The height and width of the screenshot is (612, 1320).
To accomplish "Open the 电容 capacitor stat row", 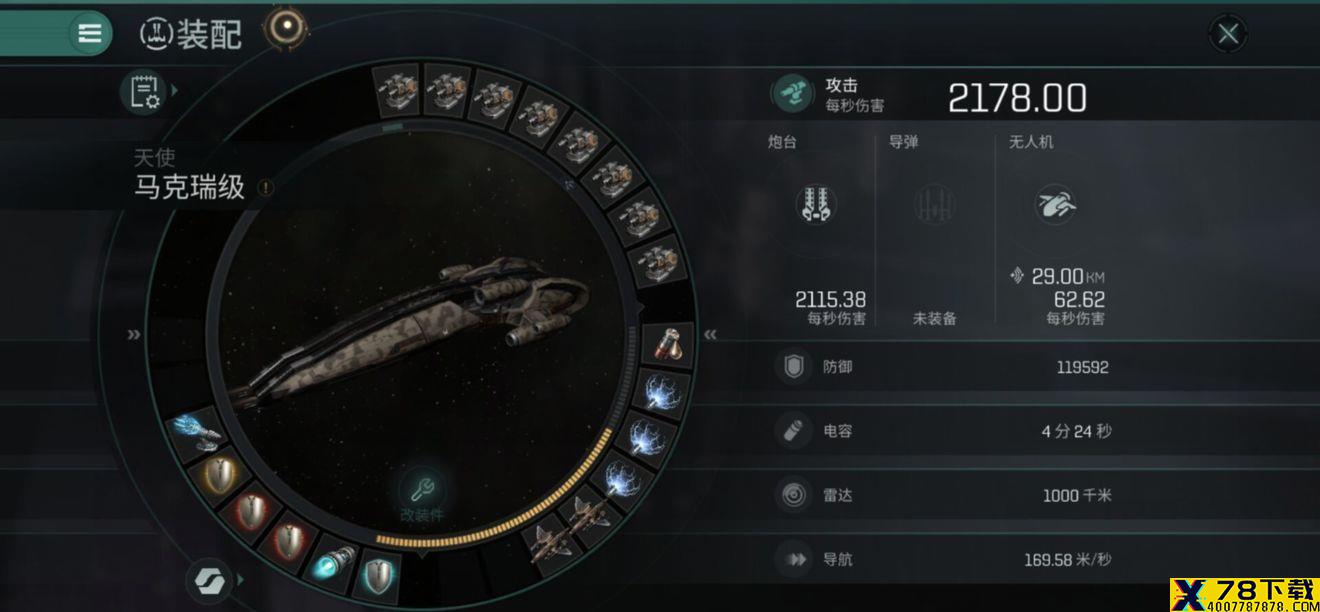I will pos(1044,431).
